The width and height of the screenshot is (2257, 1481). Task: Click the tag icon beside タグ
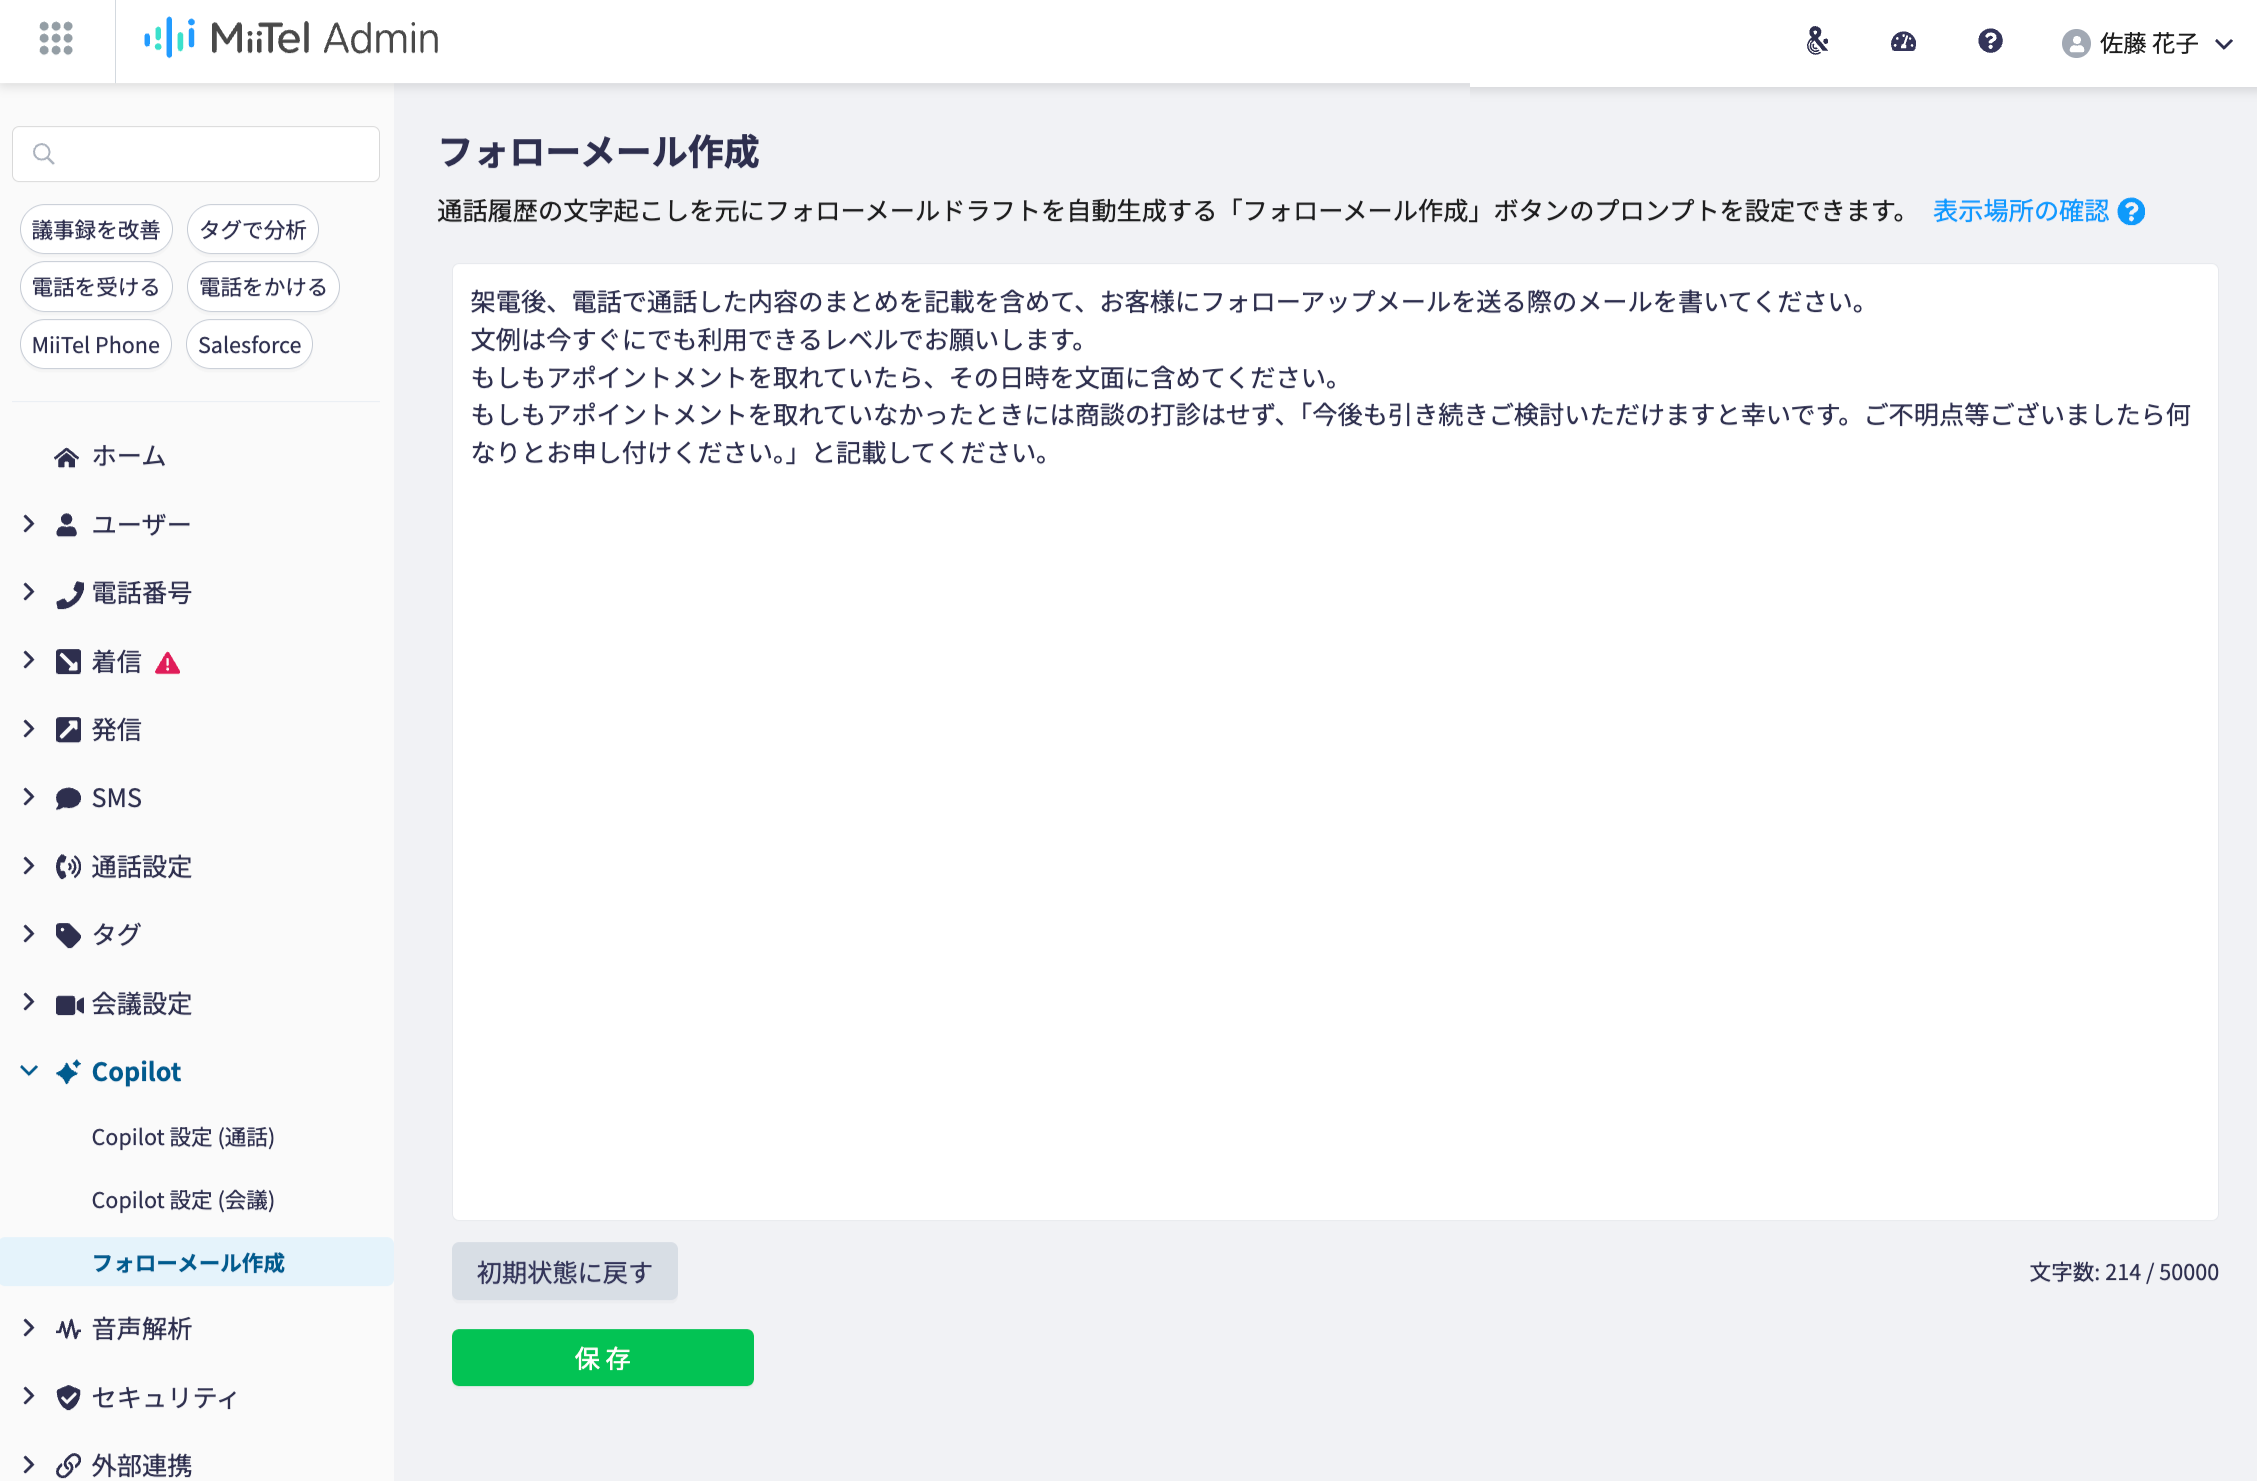(68, 935)
